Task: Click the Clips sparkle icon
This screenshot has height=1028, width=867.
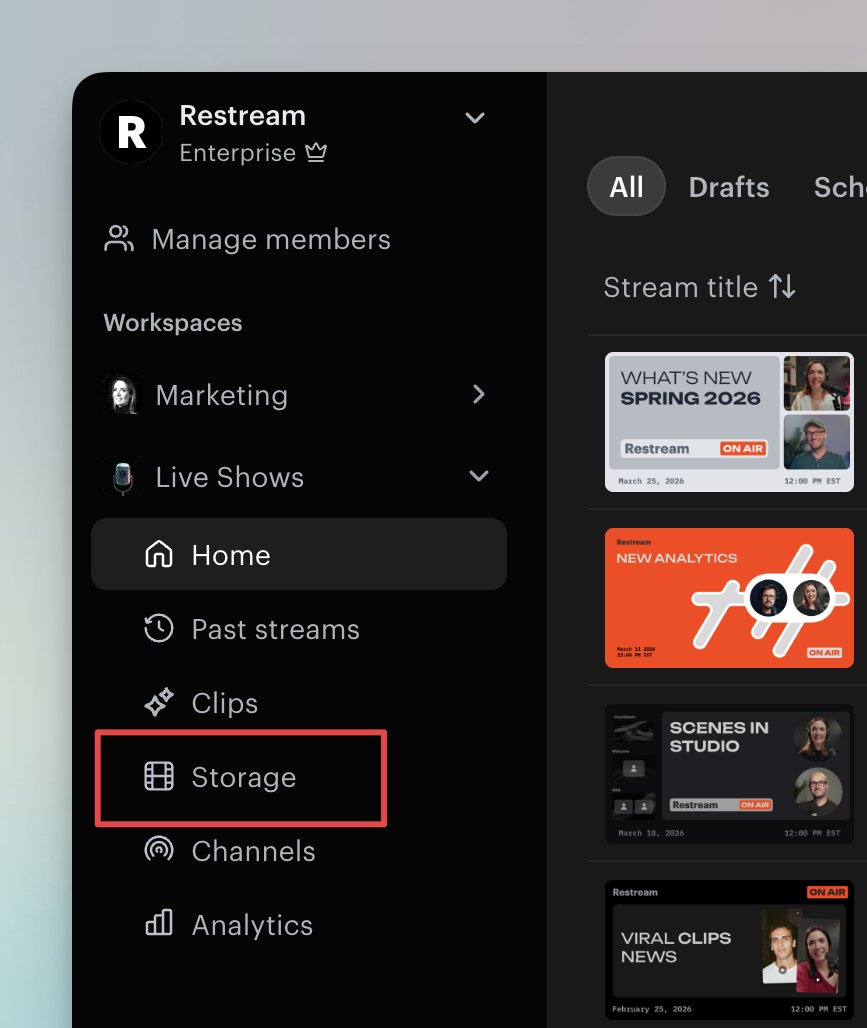Action: (x=159, y=702)
